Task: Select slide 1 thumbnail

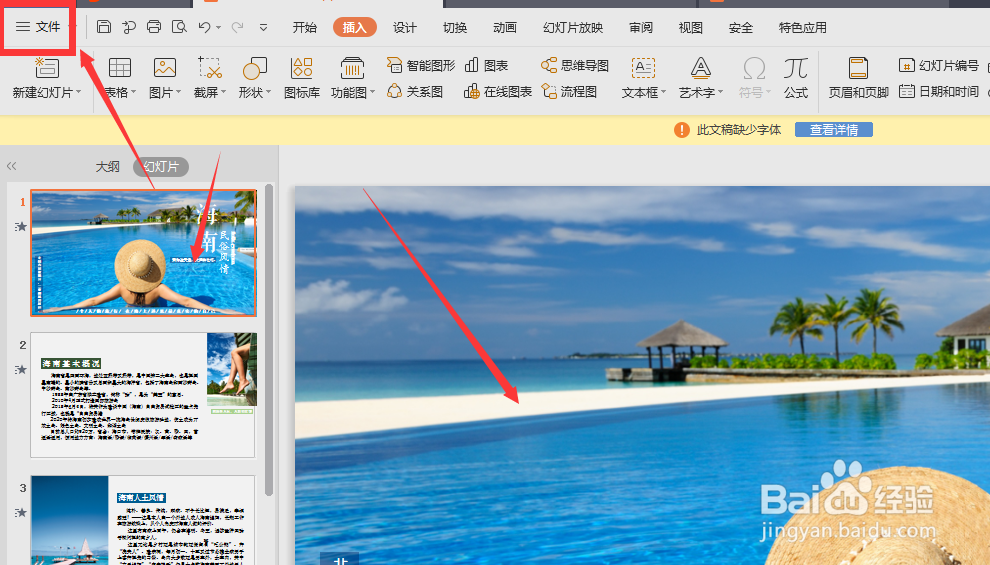Action: [143, 253]
